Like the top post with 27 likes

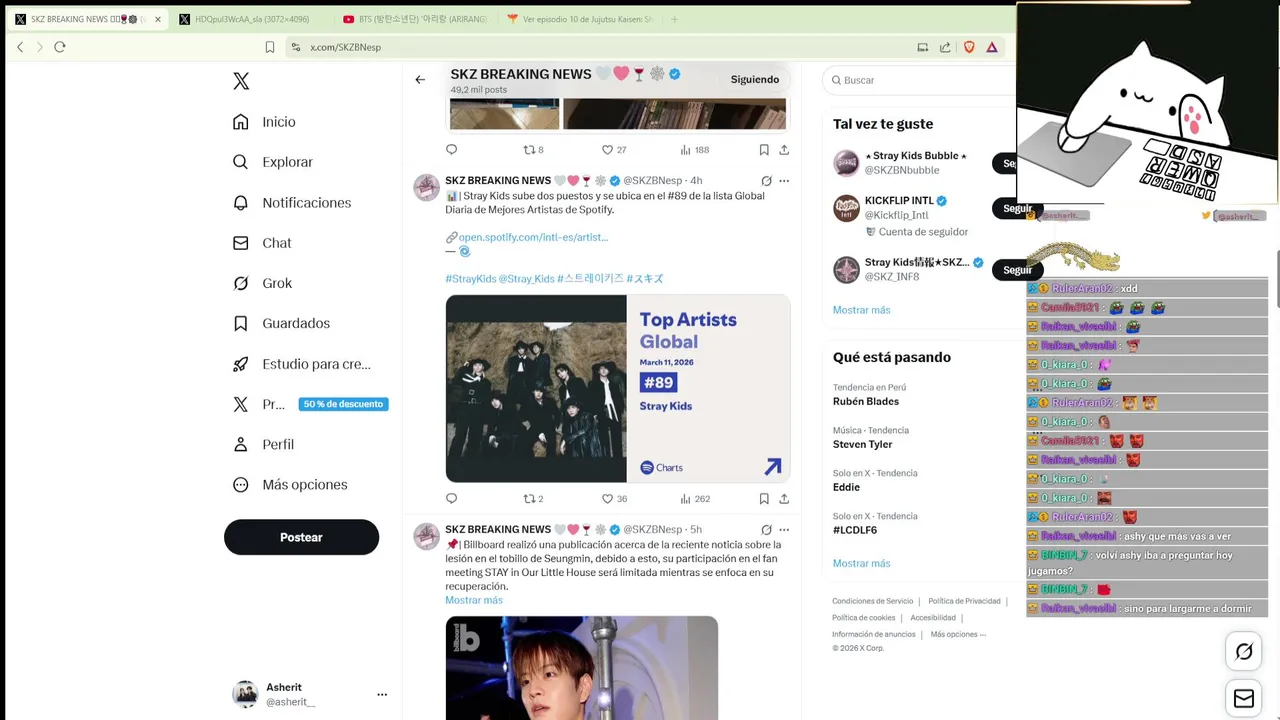pyautogui.click(x=614, y=150)
